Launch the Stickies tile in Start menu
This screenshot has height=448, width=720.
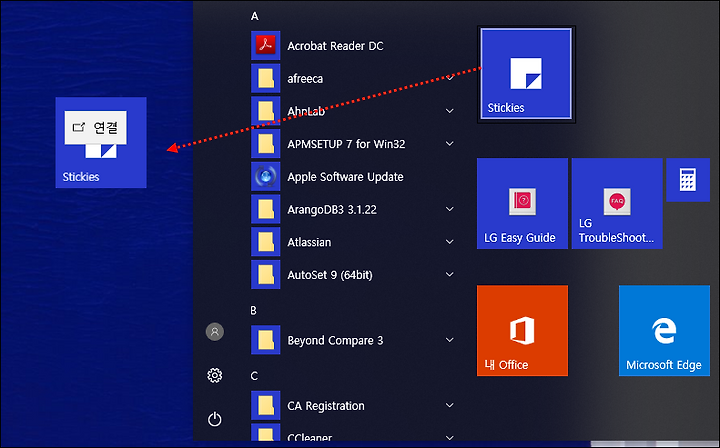tap(526, 74)
